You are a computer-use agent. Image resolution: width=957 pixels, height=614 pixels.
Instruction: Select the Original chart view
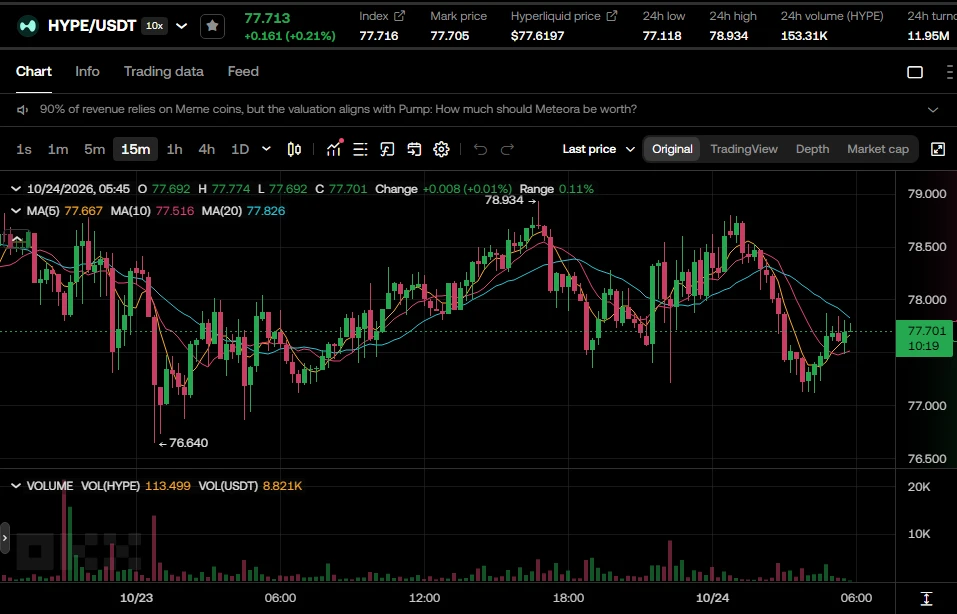[x=672, y=150]
